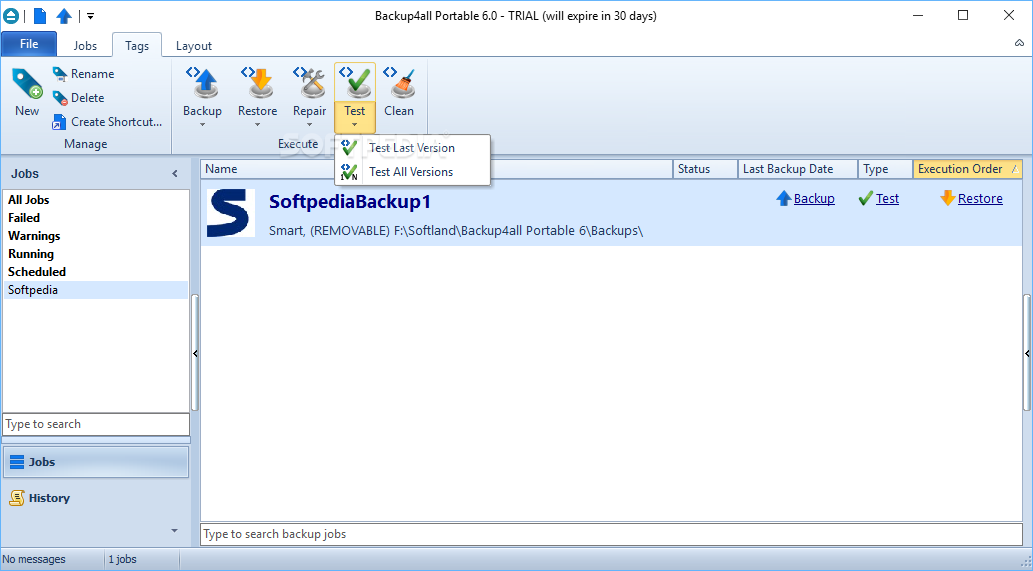
Task: Collapse the Jobs panel with its chevron
Action: coord(175,174)
